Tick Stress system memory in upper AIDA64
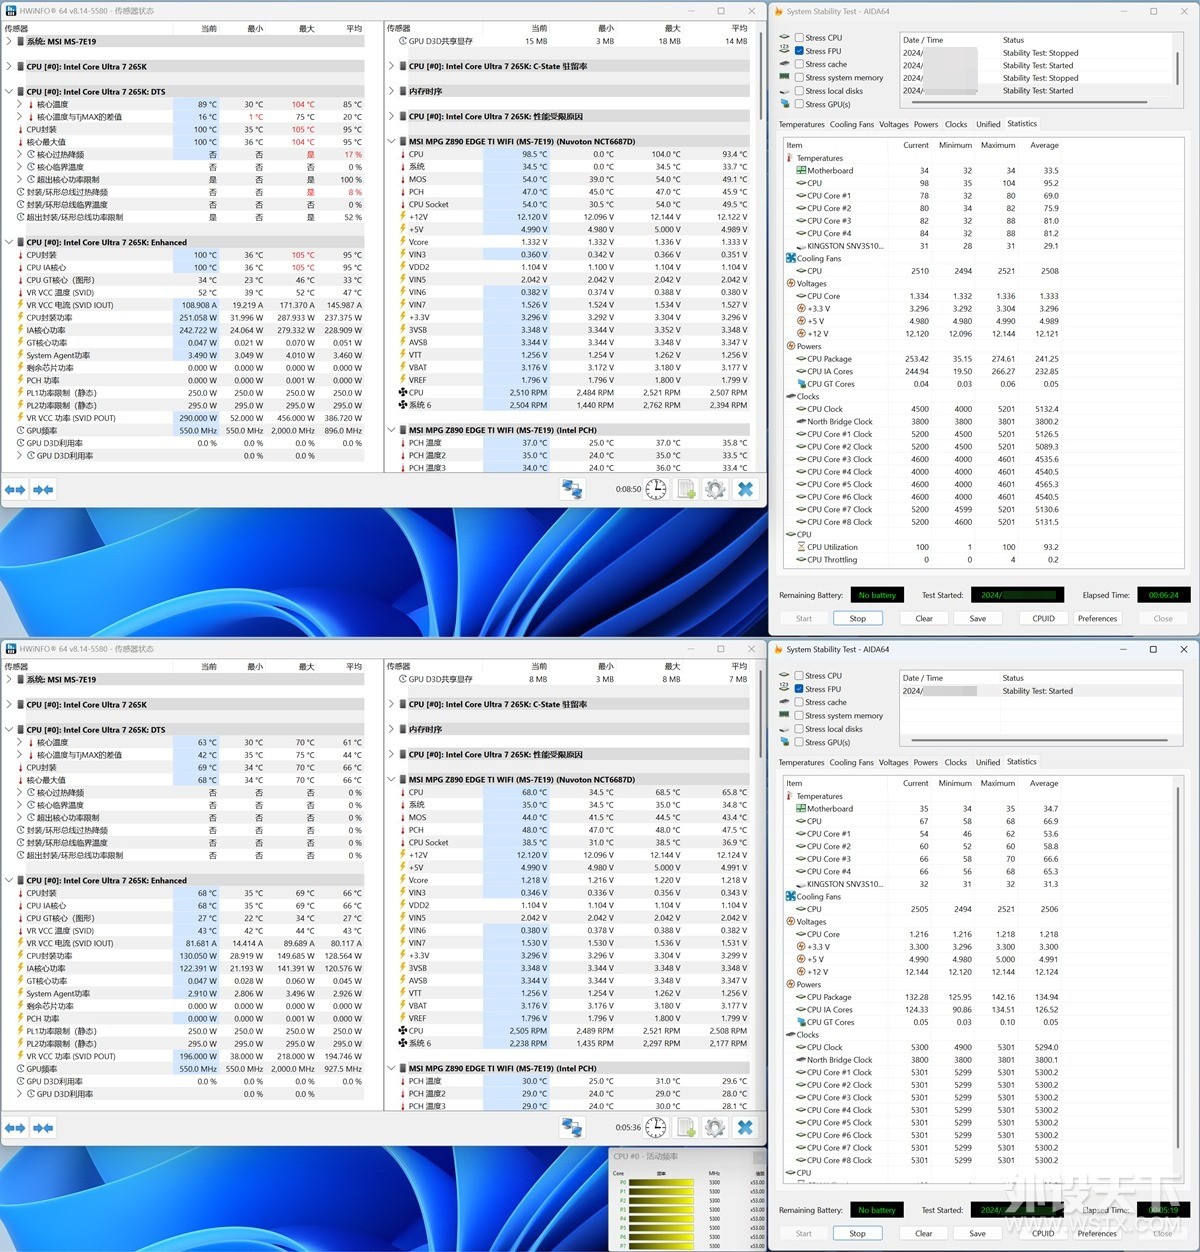Image resolution: width=1200 pixels, height=1252 pixels. [x=799, y=77]
